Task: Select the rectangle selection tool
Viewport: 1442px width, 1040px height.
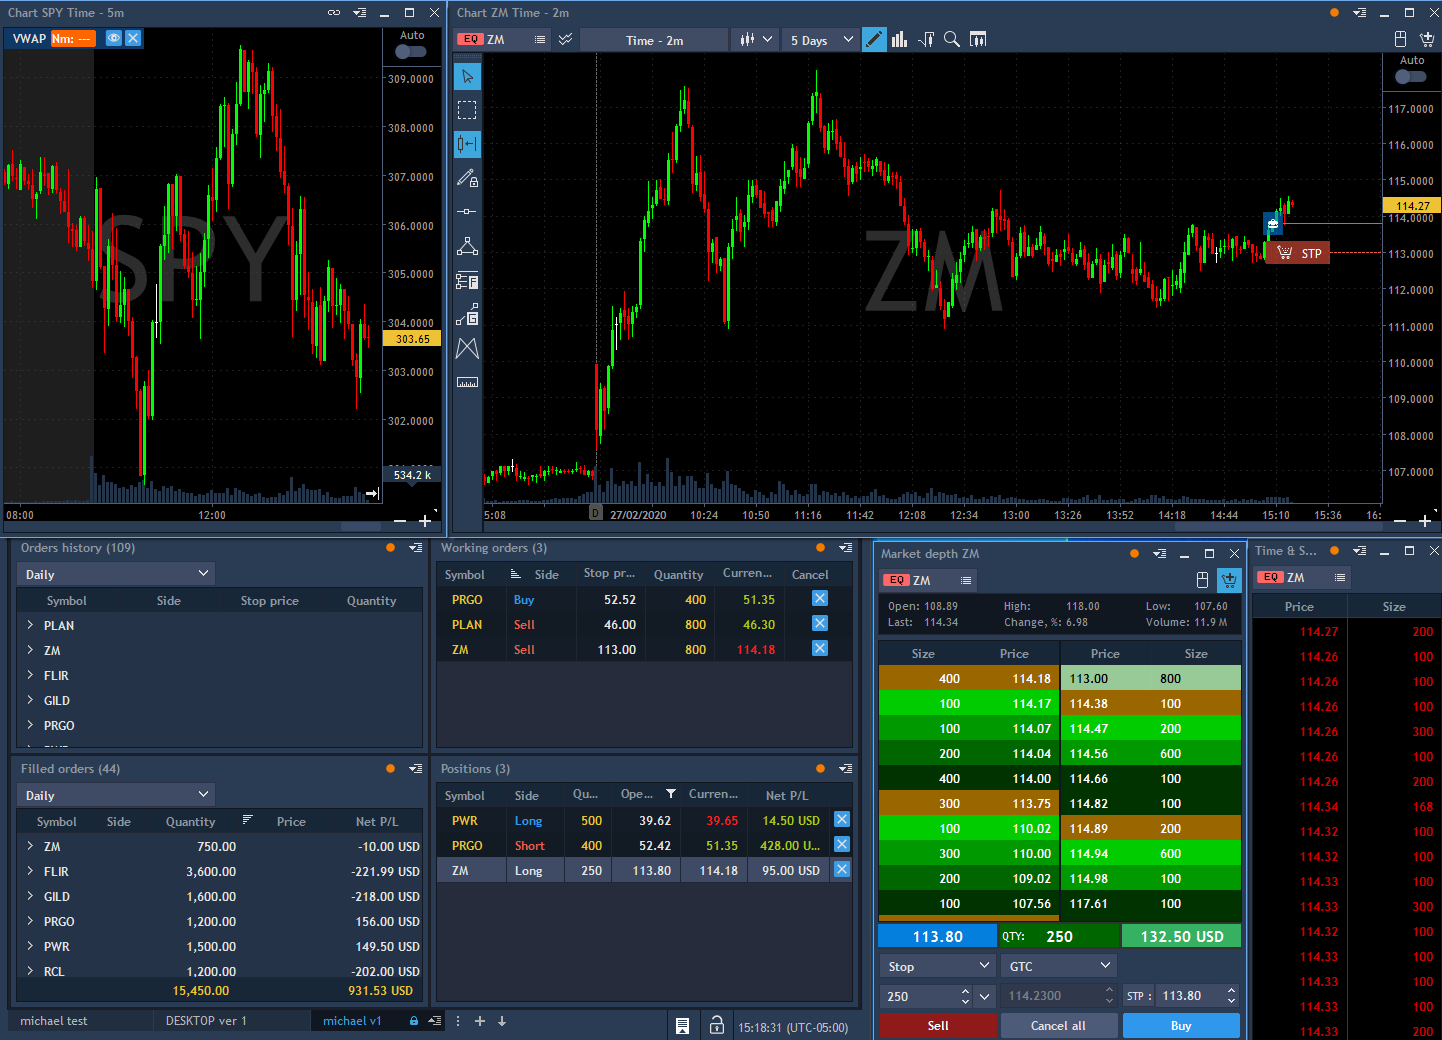Action: pyautogui.click(x=467, y=110)
